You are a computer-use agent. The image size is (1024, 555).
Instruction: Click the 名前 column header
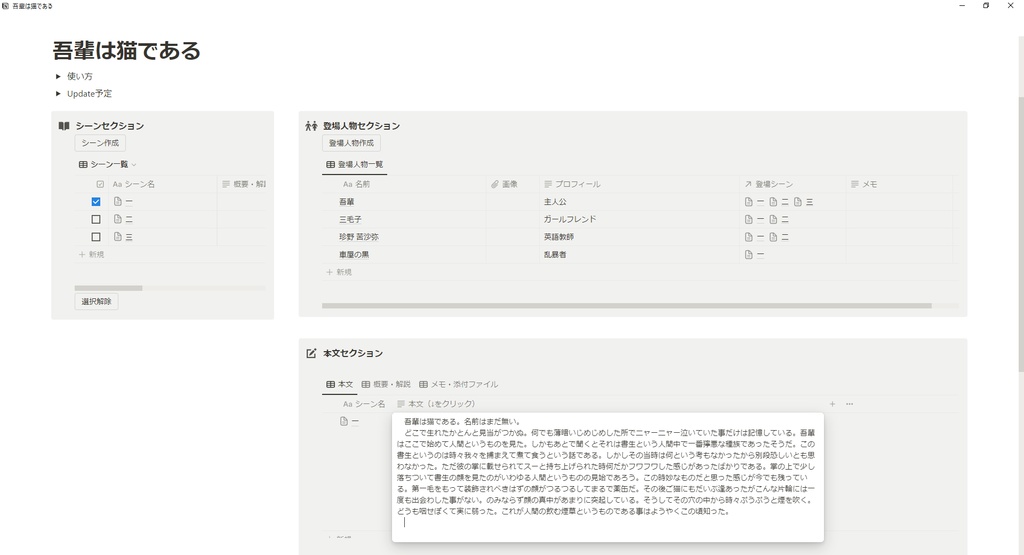click(357, 184)
